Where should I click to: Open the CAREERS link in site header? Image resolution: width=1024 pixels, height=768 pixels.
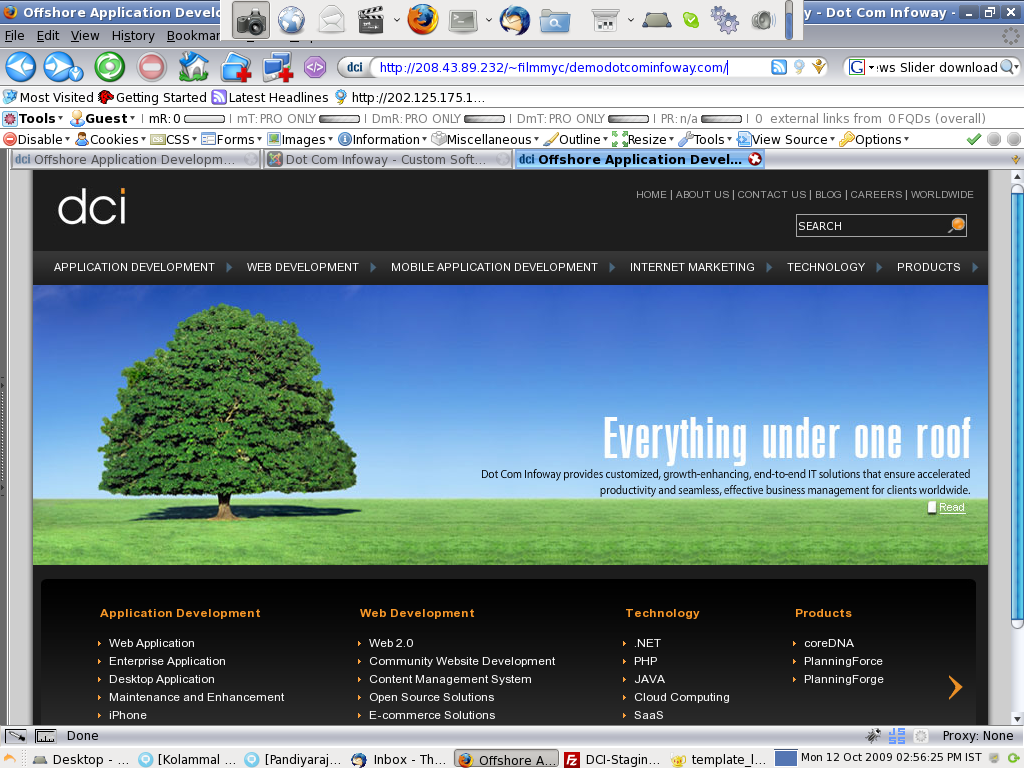point(876,195)
